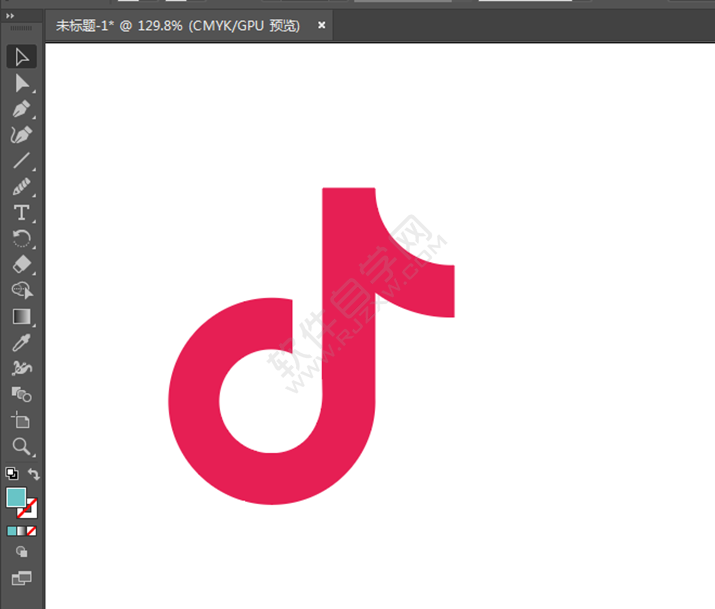Select the Rotate tool
Screen dimensions: 715x609
point(21,238)
